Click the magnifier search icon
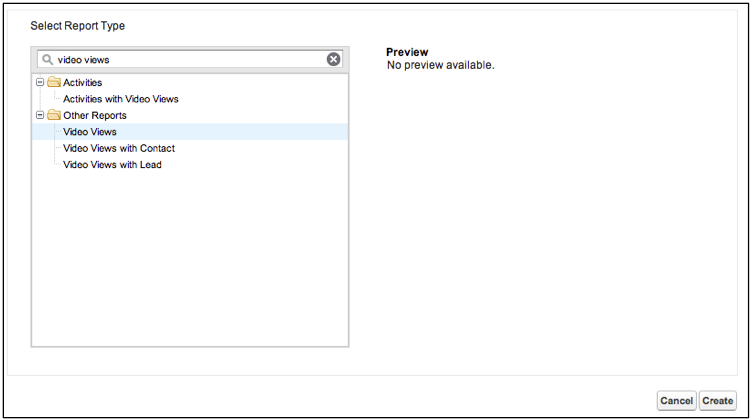Image resolution: width=752 pixels, height=420 pixels. tap(47, 59)
